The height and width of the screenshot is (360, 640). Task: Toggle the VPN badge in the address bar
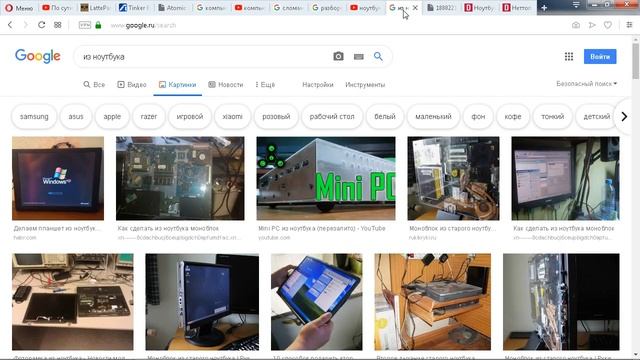[84, 25]
